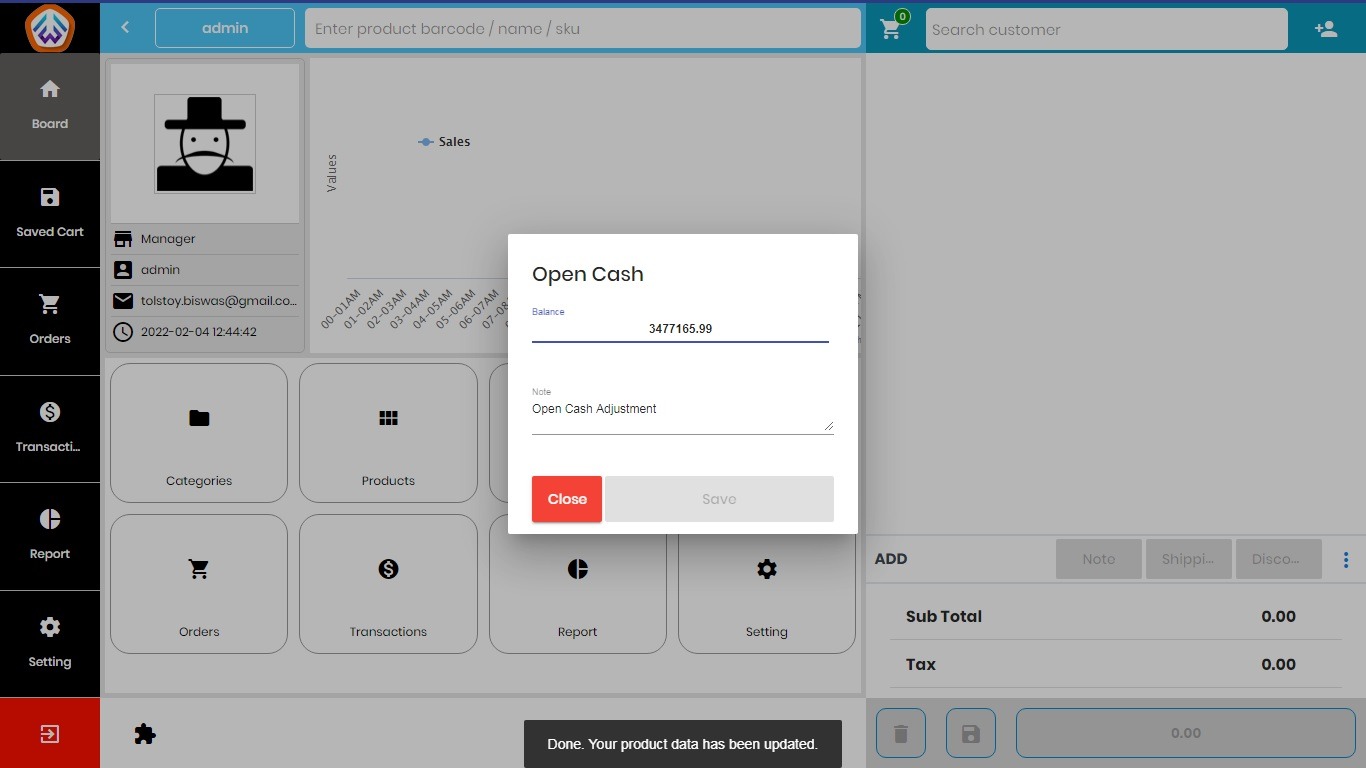Image resolution: width=1366 pixels, height=768 pixels.
Task: Click the trash icon to clear cart
Action: point(900,734)
